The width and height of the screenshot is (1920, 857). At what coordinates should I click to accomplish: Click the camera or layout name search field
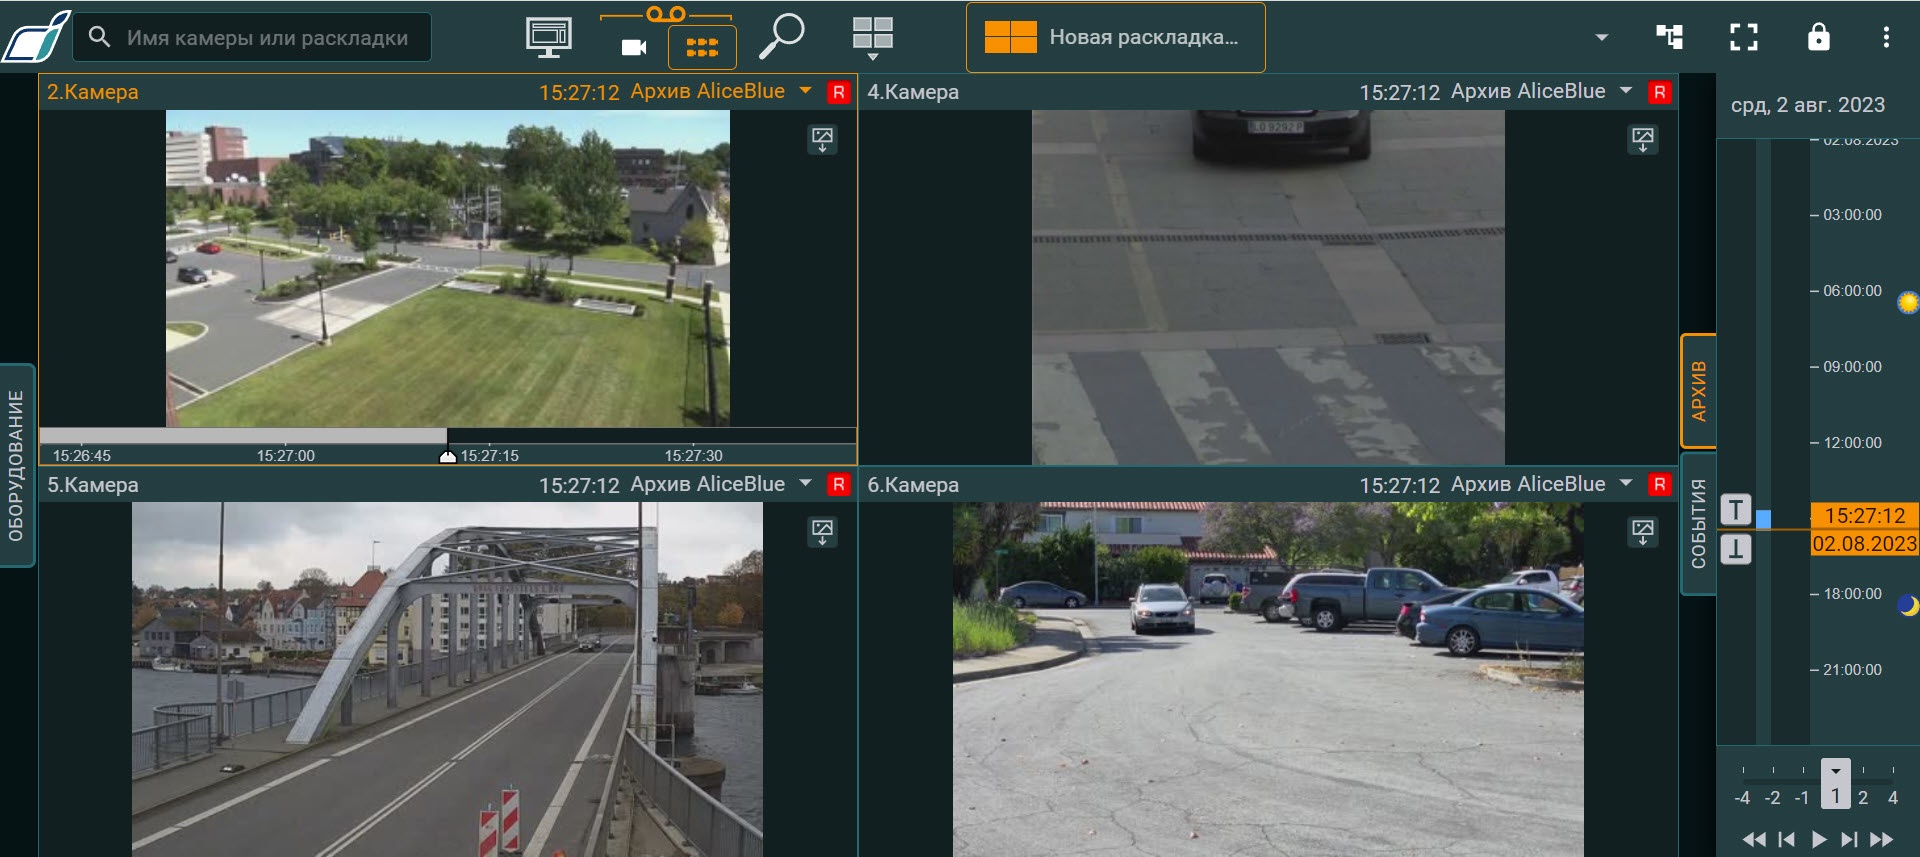click(266, 38)
